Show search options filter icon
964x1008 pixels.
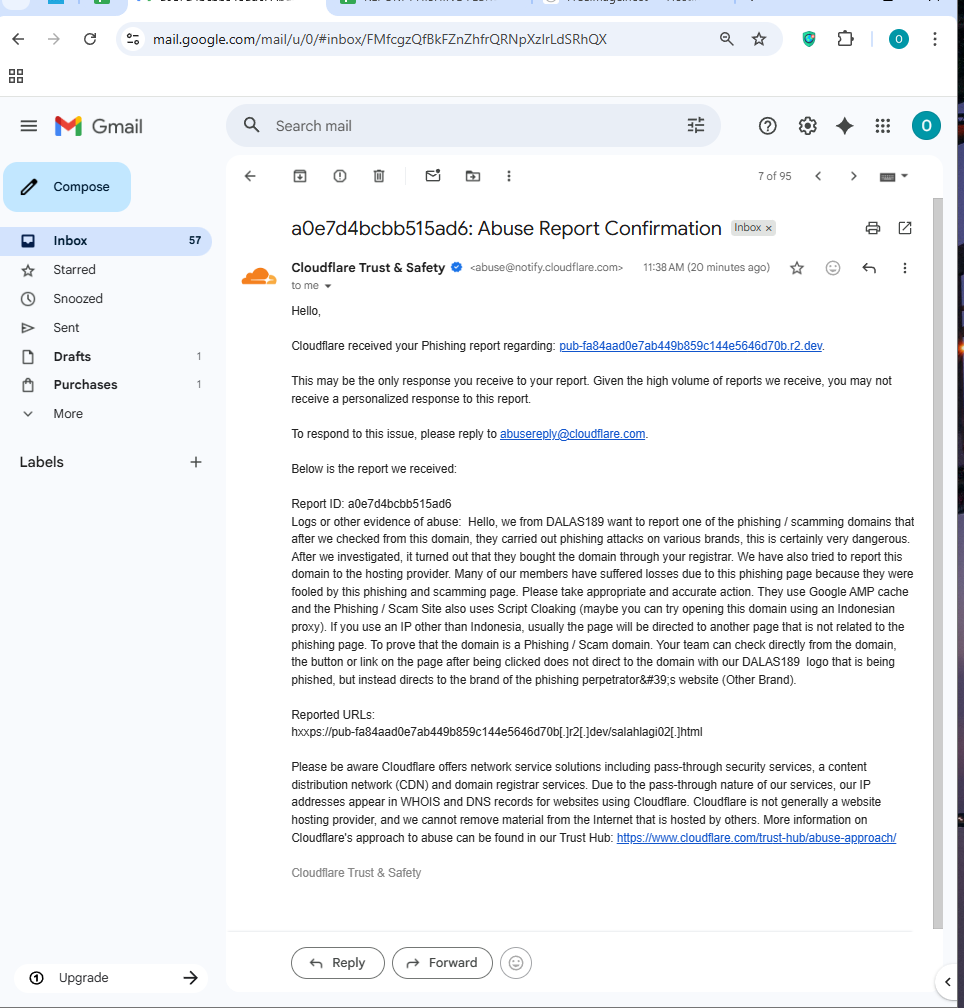coord(696,125)
